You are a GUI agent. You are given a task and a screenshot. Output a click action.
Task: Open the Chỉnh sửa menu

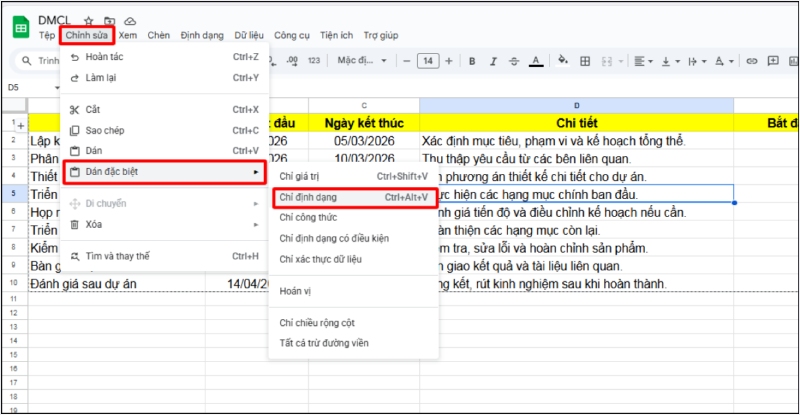(87, 35)
